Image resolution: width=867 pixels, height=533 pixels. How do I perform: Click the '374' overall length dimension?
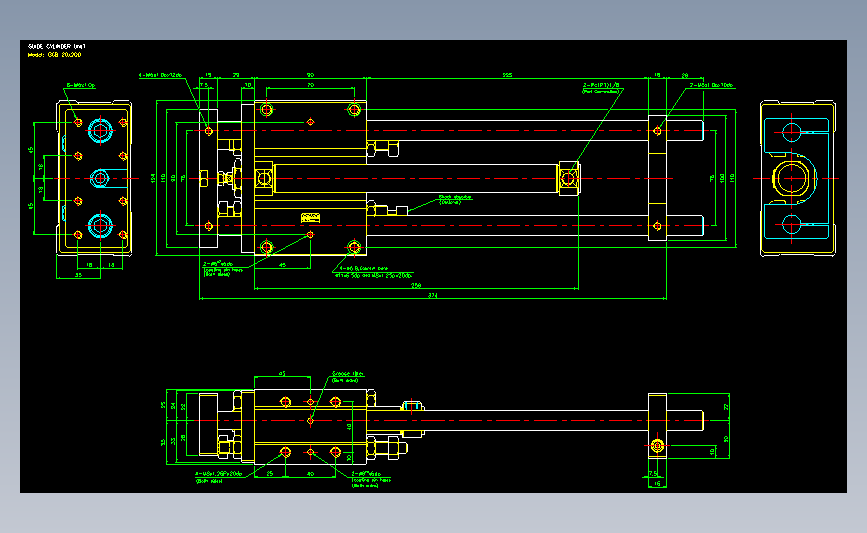tap(432, 295)
